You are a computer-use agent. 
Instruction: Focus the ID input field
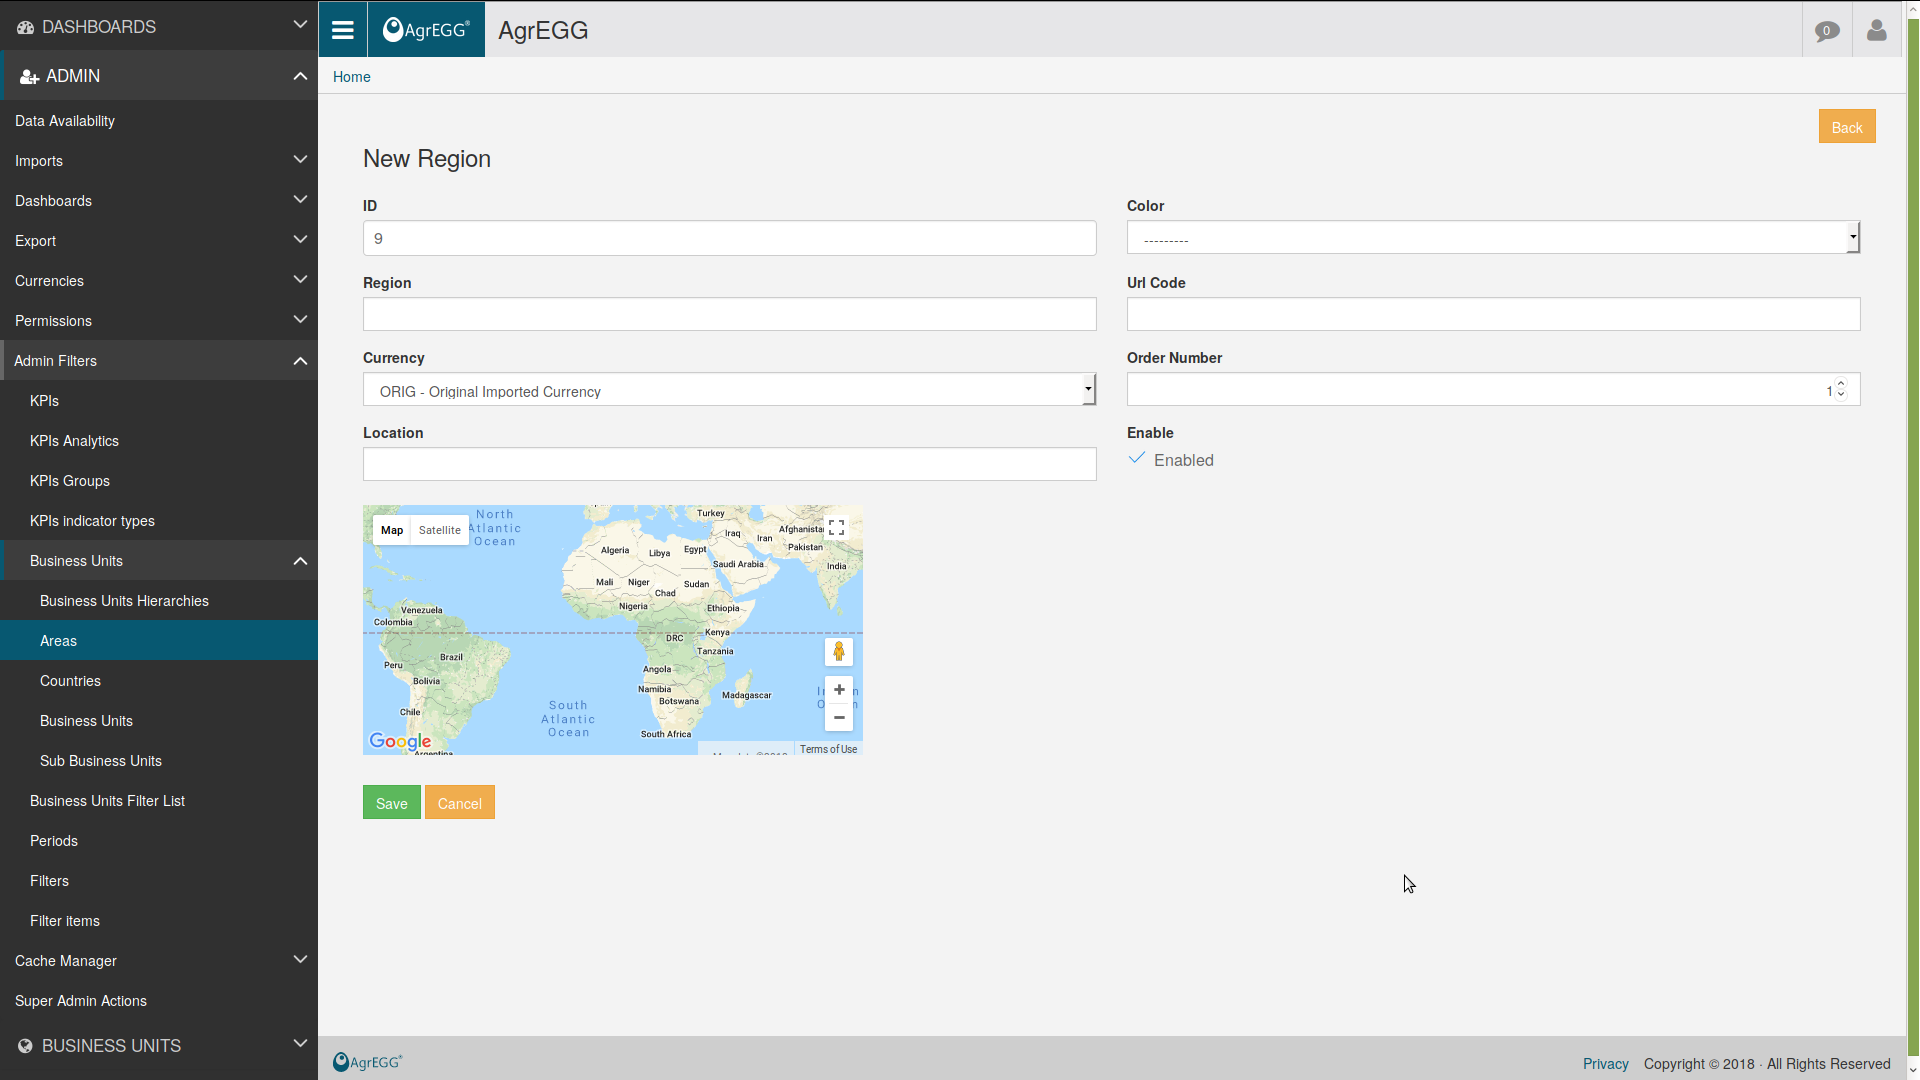[x=729, y=238]
